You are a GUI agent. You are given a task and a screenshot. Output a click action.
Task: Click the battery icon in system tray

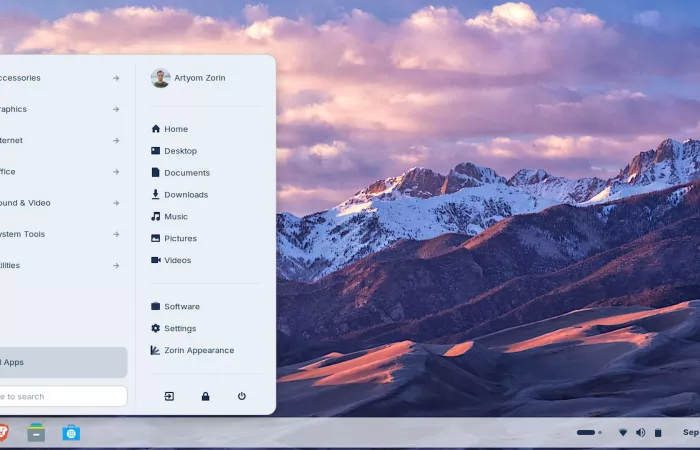(x=658, y=432)
